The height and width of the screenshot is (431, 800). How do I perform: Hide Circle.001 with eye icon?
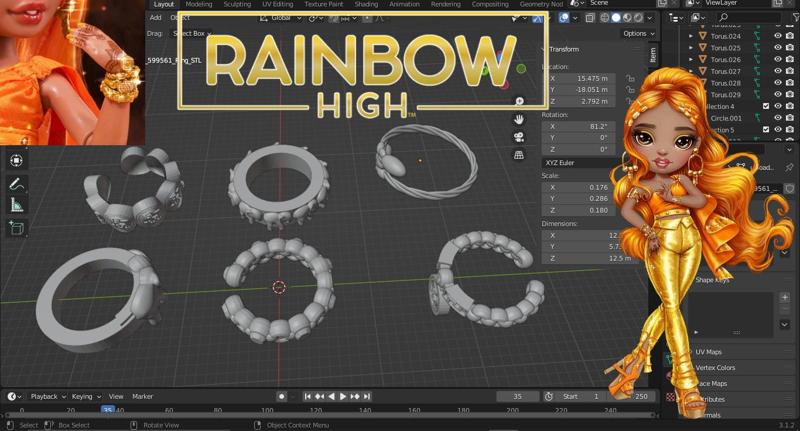(778, 118)
